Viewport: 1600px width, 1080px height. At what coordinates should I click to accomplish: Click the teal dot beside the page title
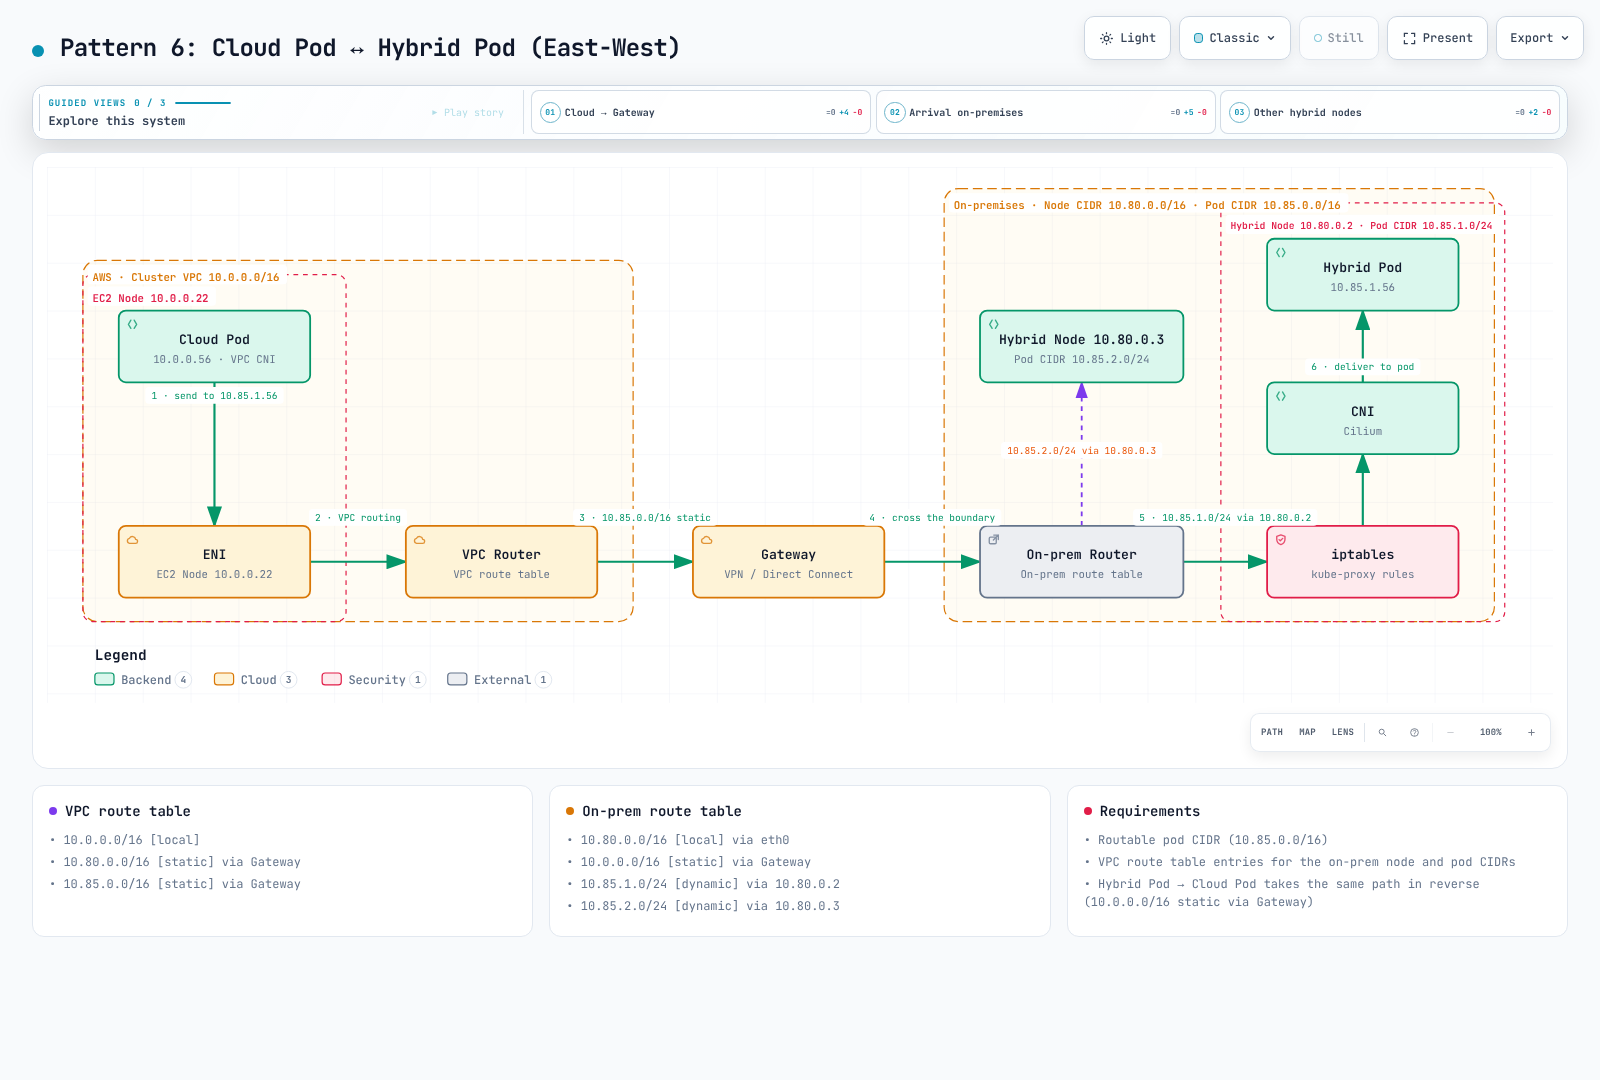[38, 50]
